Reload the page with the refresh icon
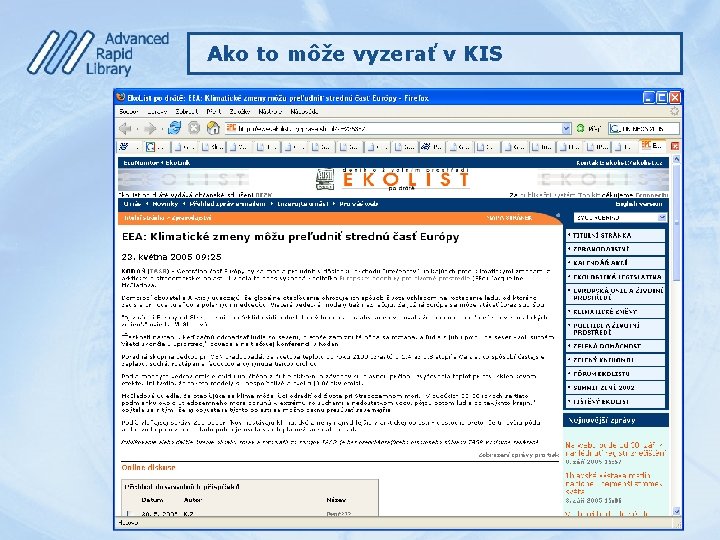This screenshot has width=720, height=540. click(x=174, y=128)
